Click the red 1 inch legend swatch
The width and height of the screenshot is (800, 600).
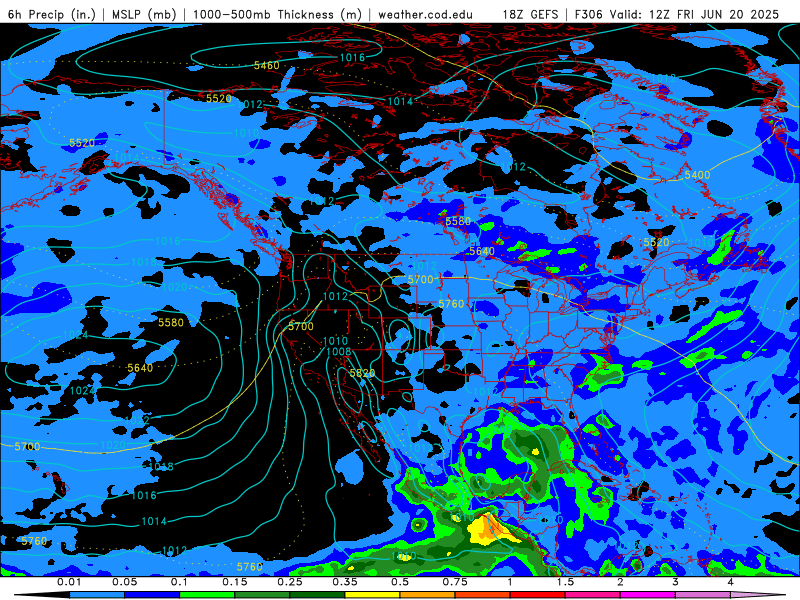coord(538,595)
